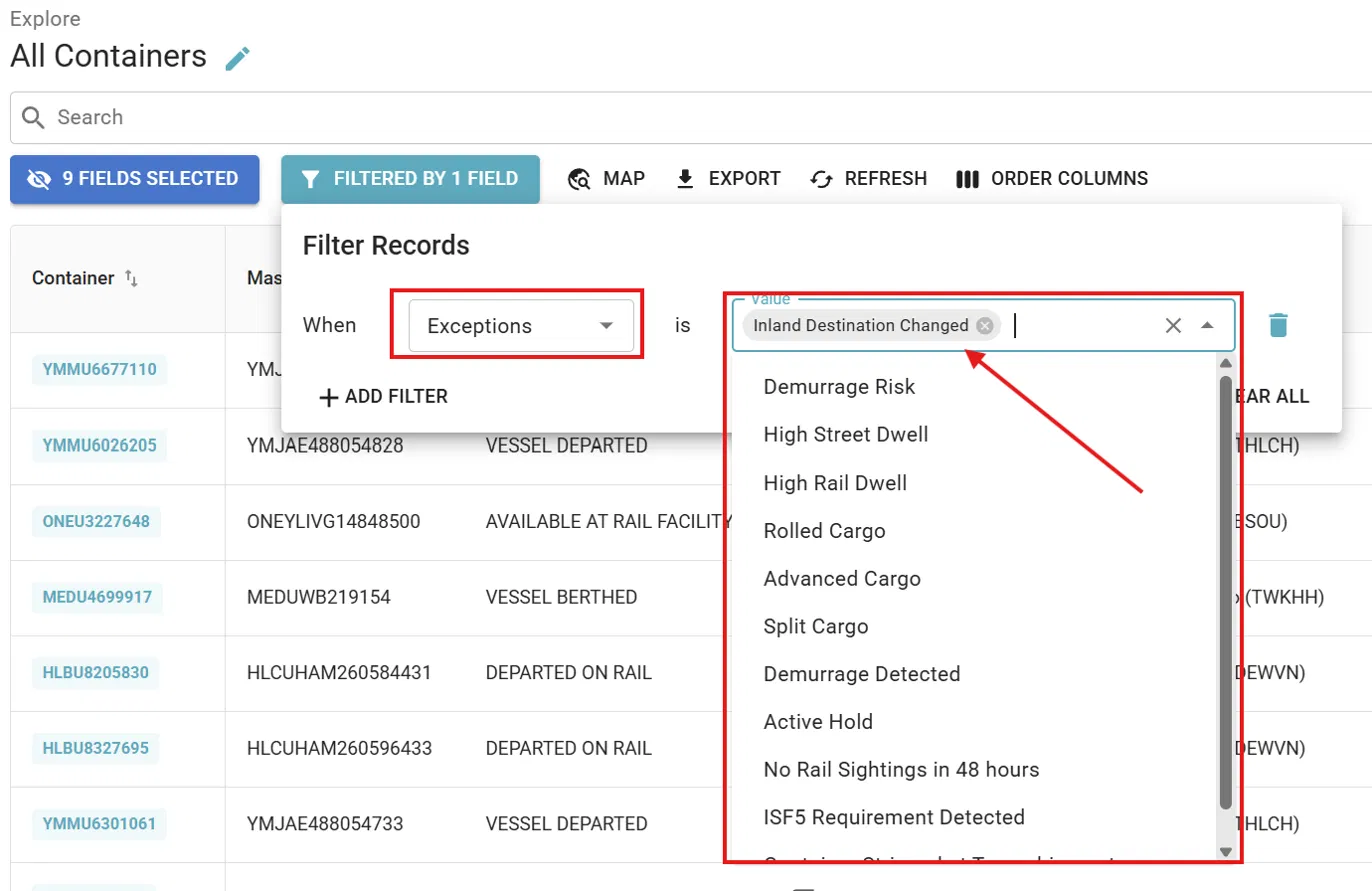Collapse the Value dropdown list arrow
Image resolution: width=1372 pixels, height=891 pixels.
click(1207, 325)
